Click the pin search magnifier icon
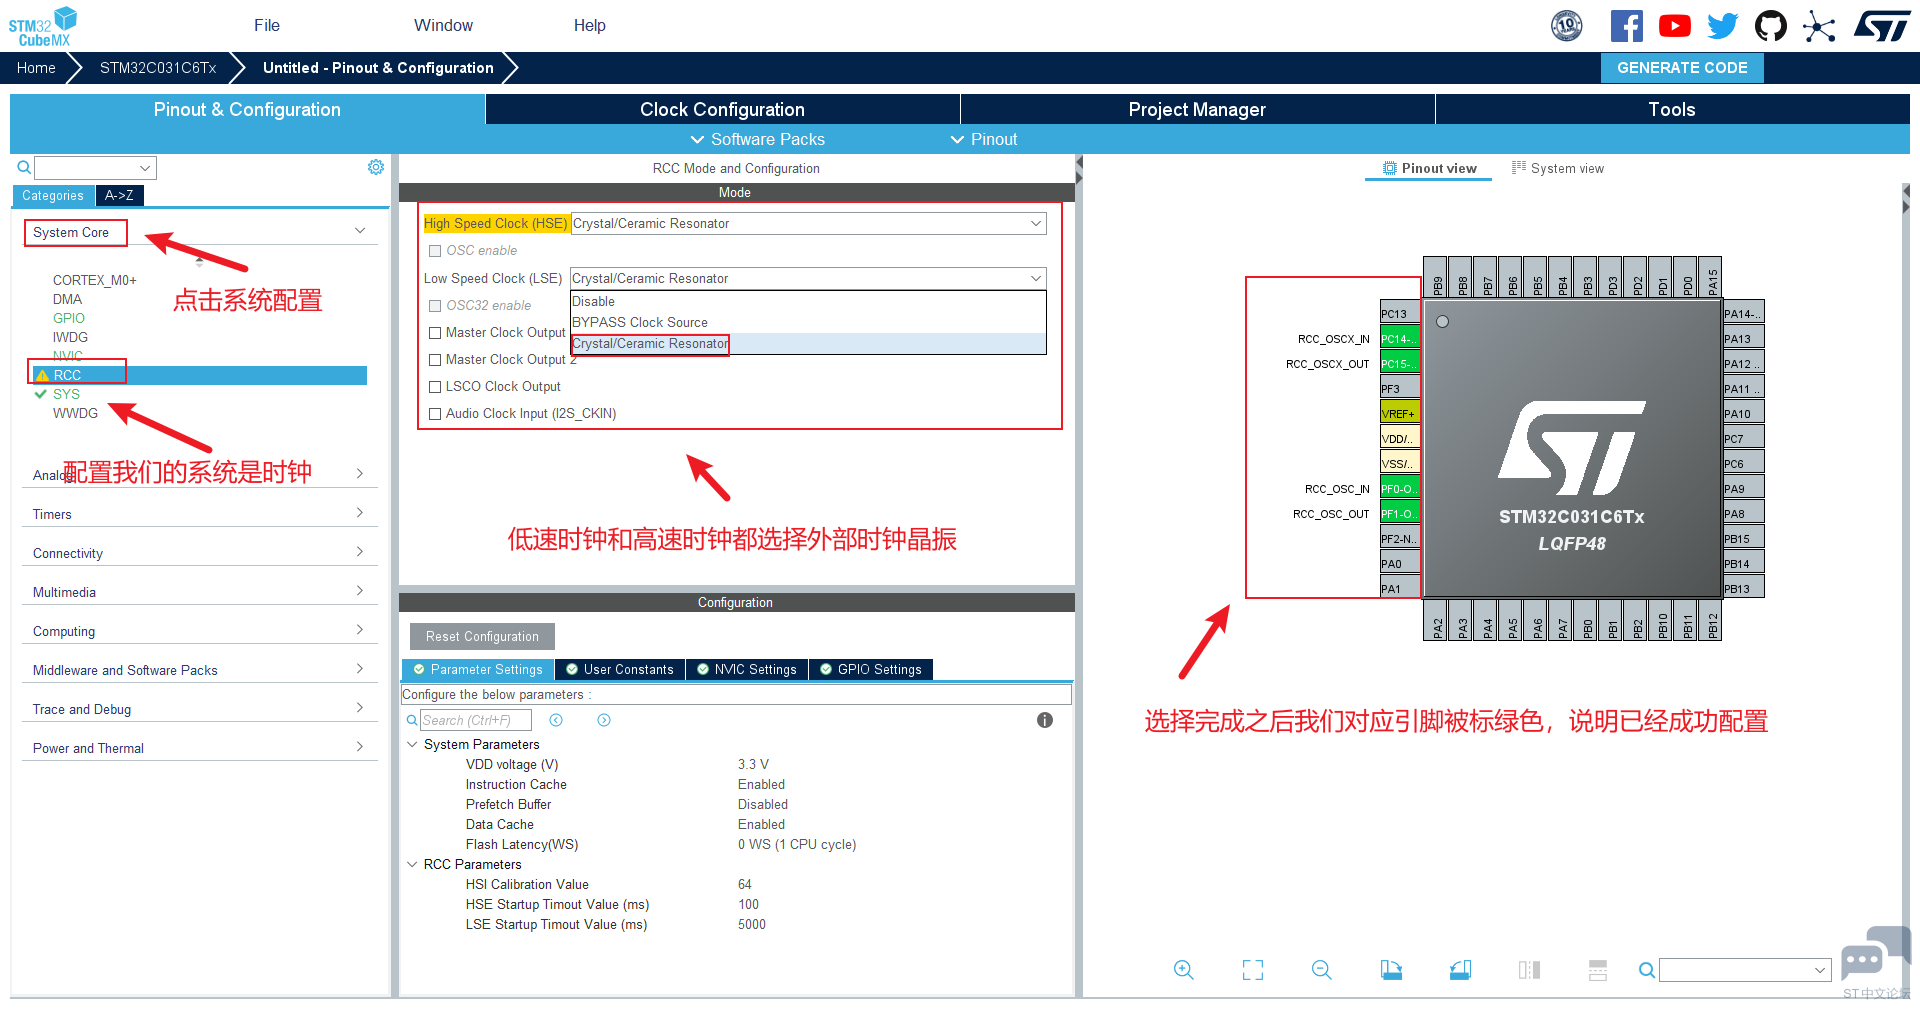1920x1009 pixels. tap(1646, 970)
